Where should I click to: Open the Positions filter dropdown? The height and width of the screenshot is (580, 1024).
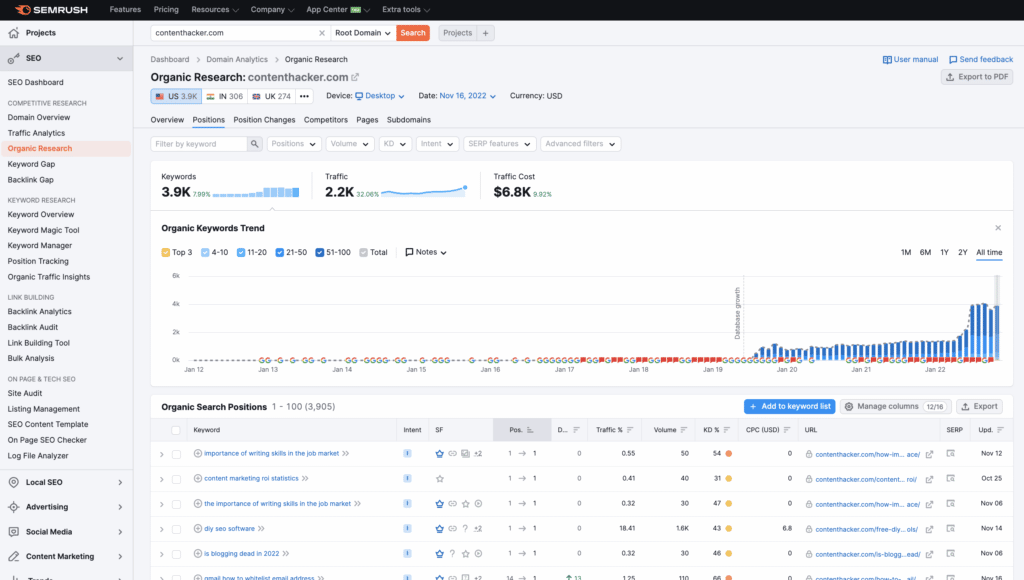(x=294, y=144)
